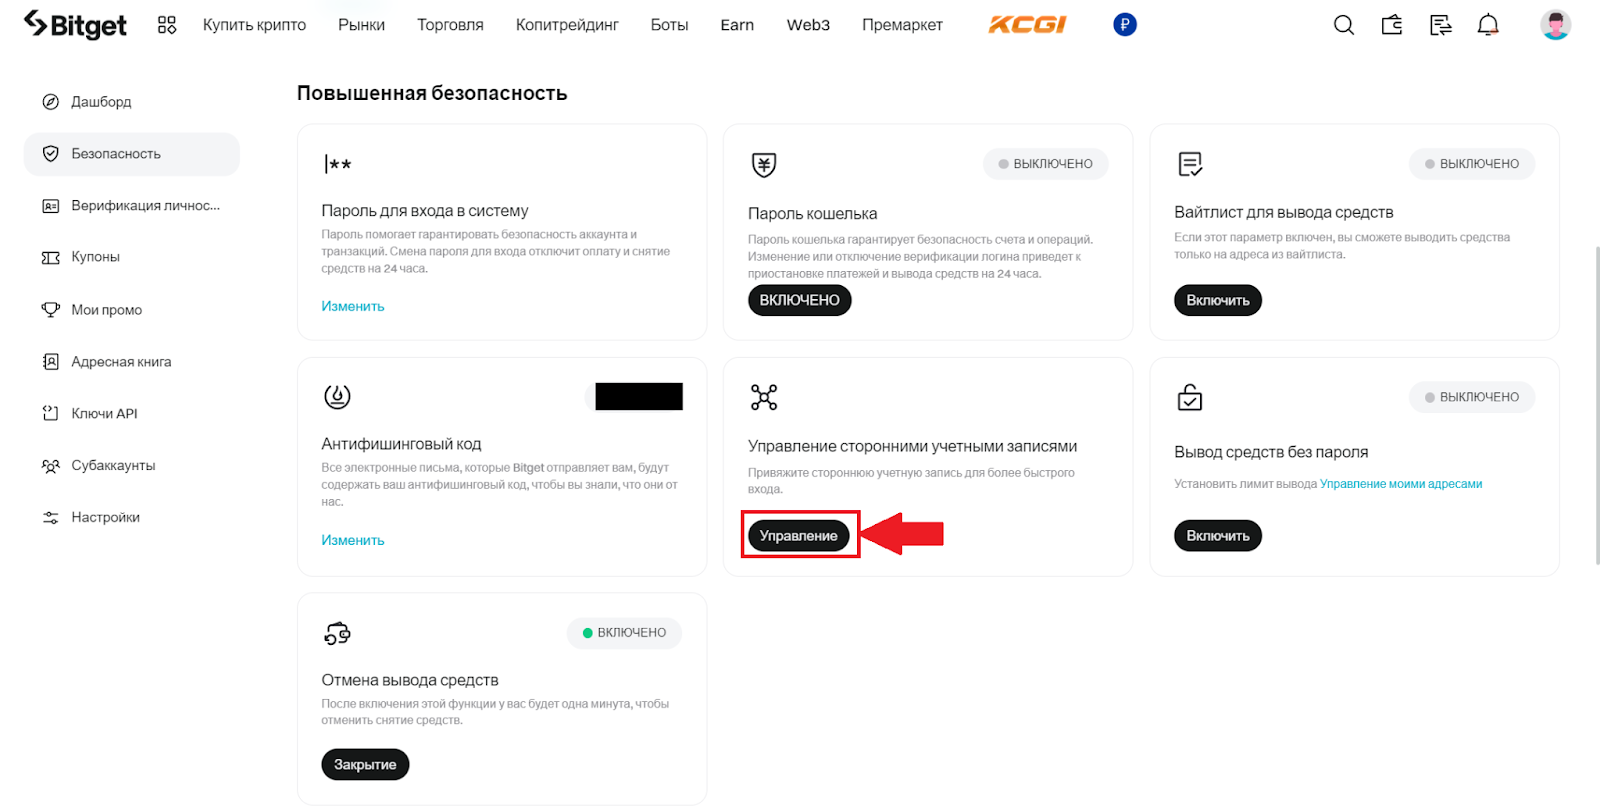1600x809 pixels.
Task: Expand the Купить крипто menu
Action: coord(254,25)
